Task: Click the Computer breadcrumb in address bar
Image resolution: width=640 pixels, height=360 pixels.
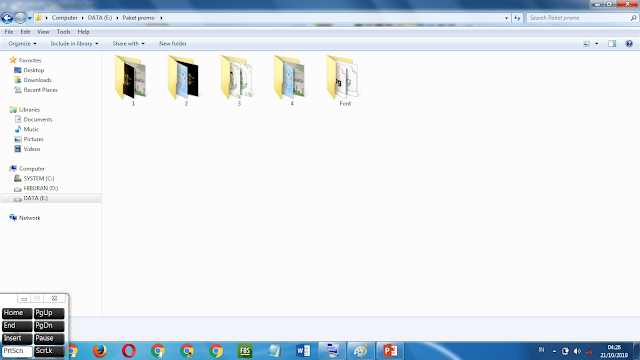Action: pyautogui.click(x=64, y=18)
